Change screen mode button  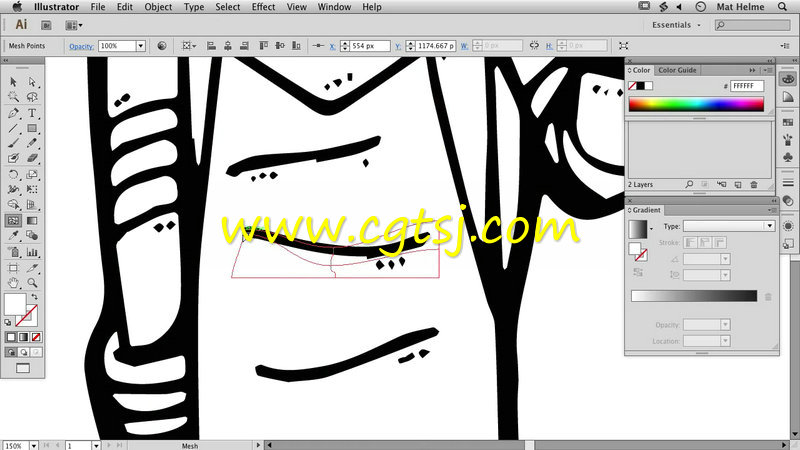(23, 368)
